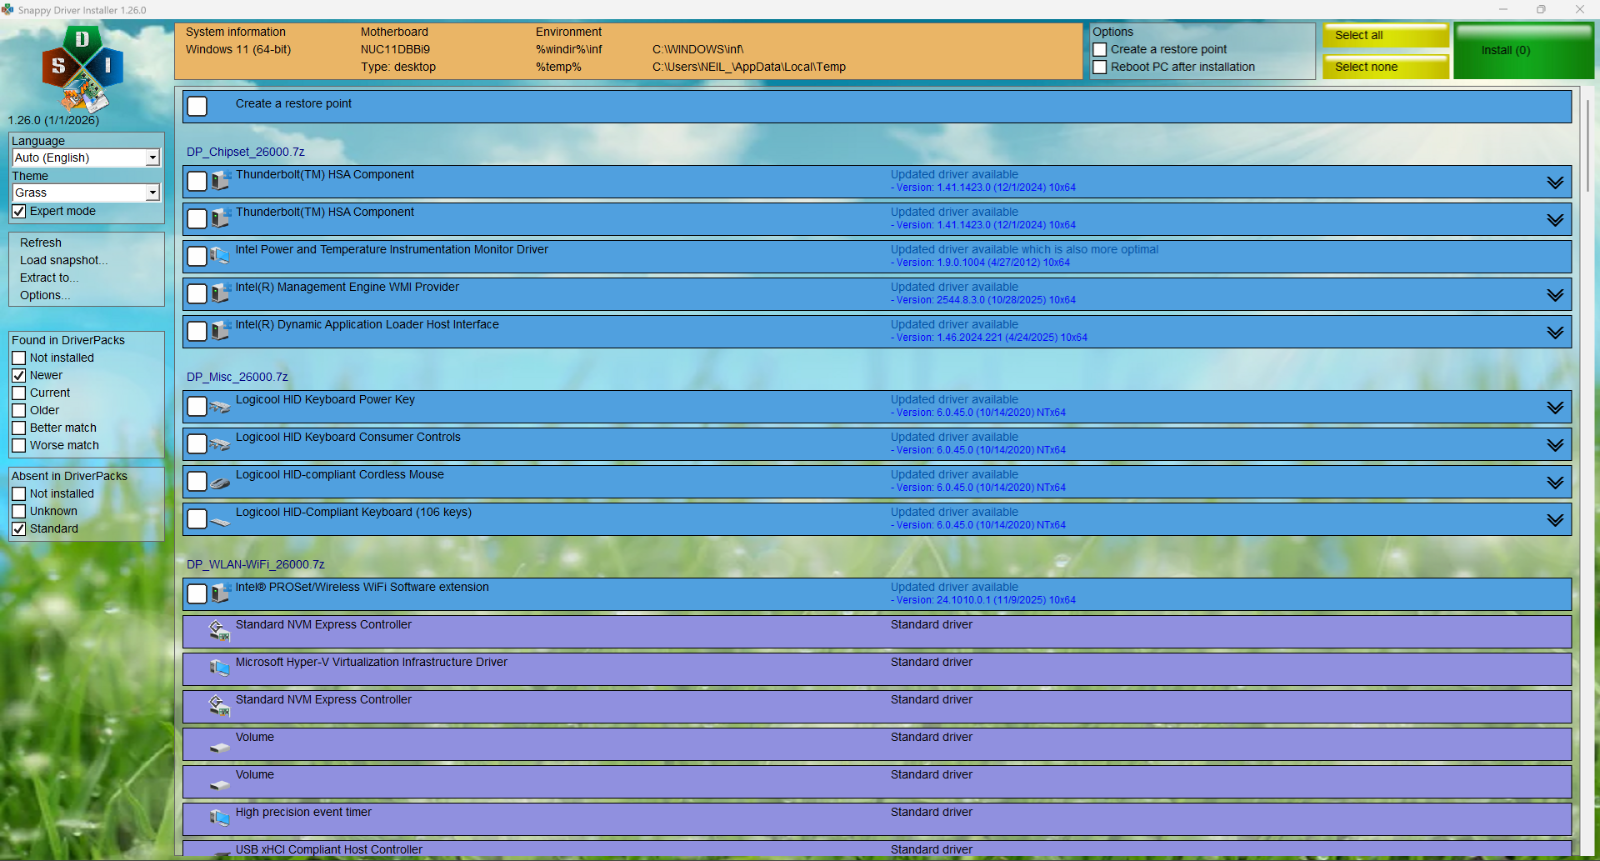Click icon of Microsoft Hyper-V Virtualization Infrastructure Driver

pos(220,668)
